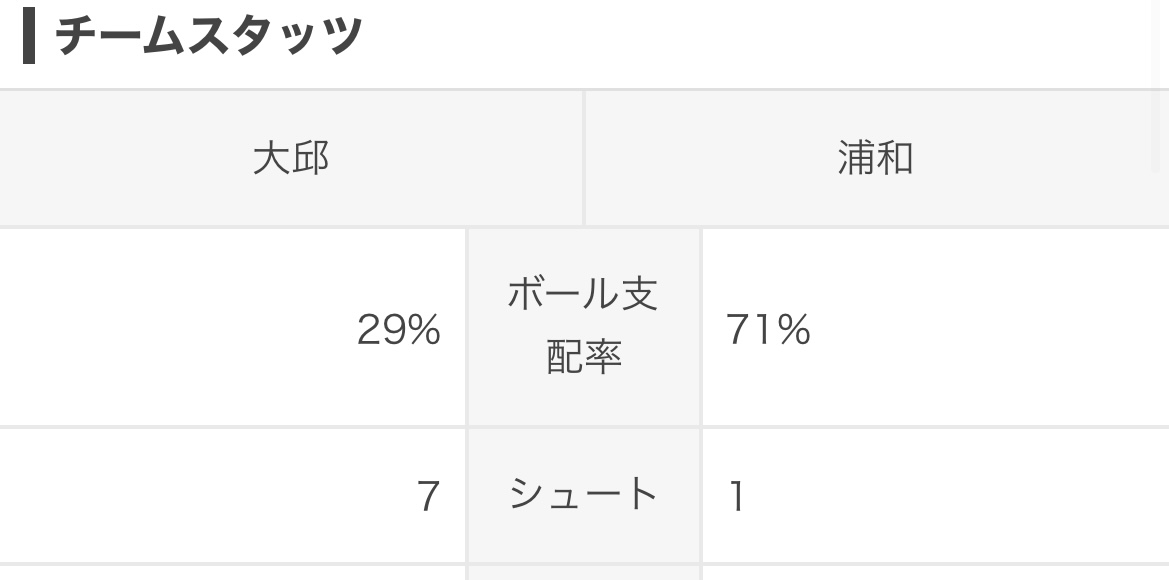Click the percent sign in 29%
1169x580 pixels.
point(422,329)
